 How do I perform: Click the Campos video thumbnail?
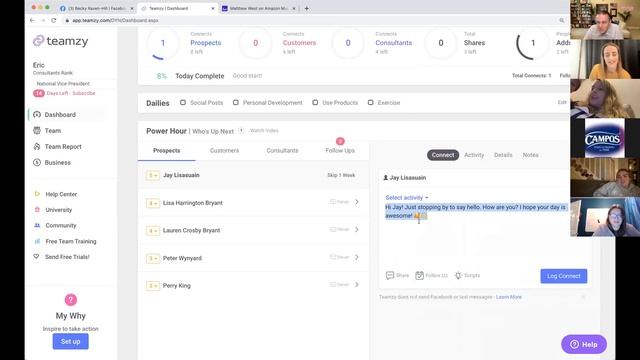pos(604,138)
